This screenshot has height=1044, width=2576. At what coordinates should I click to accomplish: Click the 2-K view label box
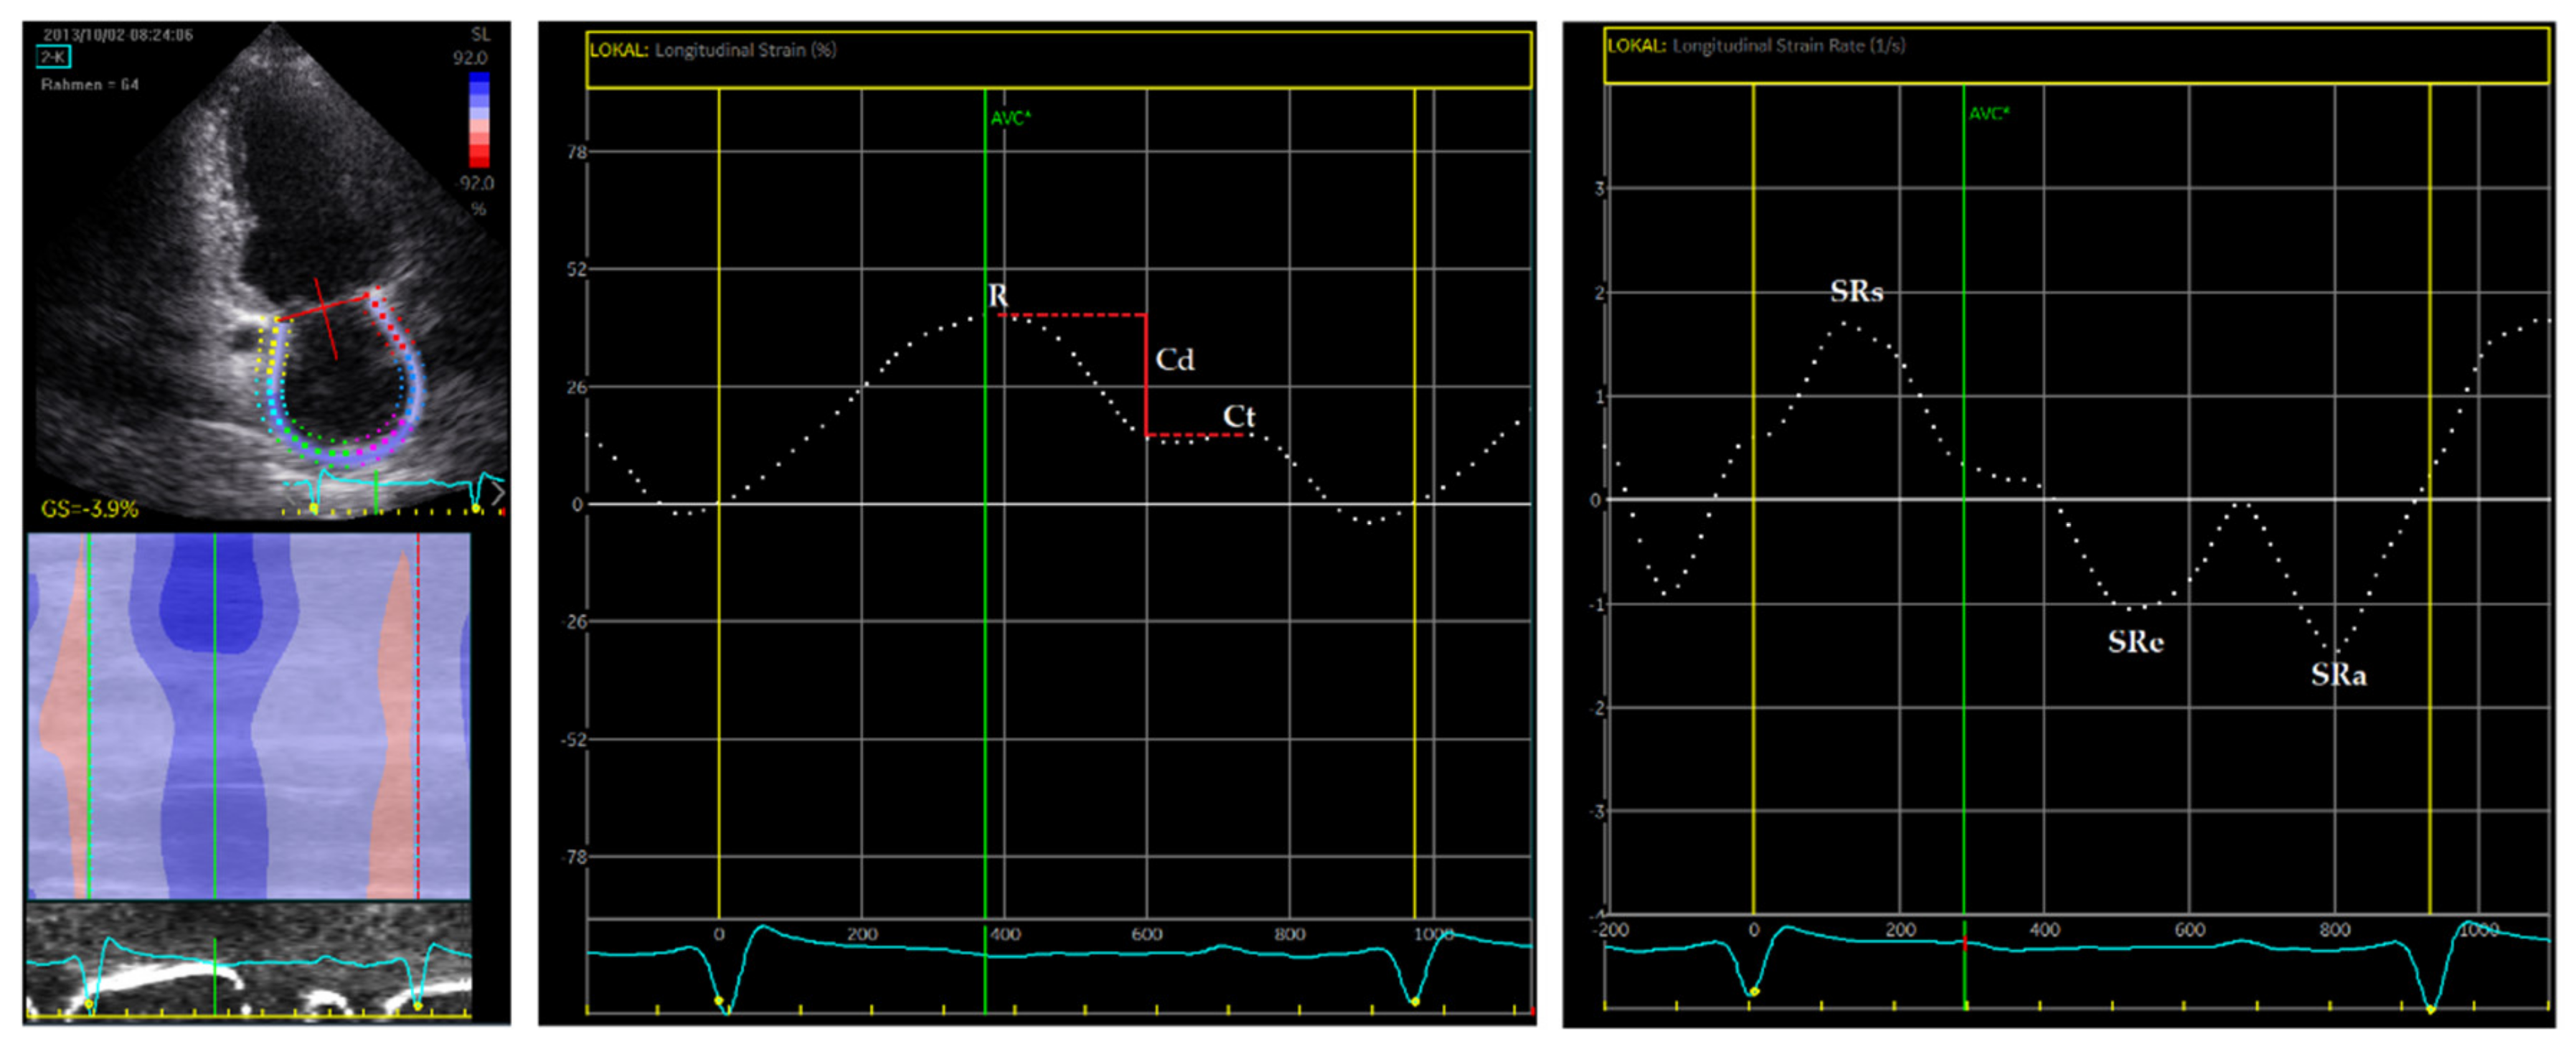point(53,57)
